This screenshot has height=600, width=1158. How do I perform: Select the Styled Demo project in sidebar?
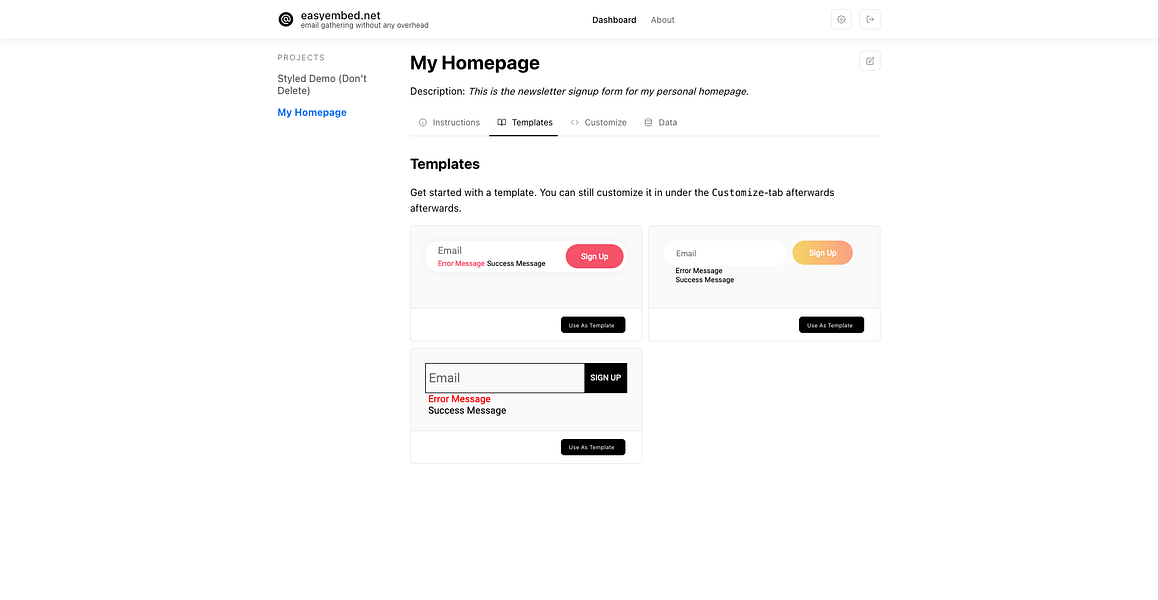click(x=321, y=84)
